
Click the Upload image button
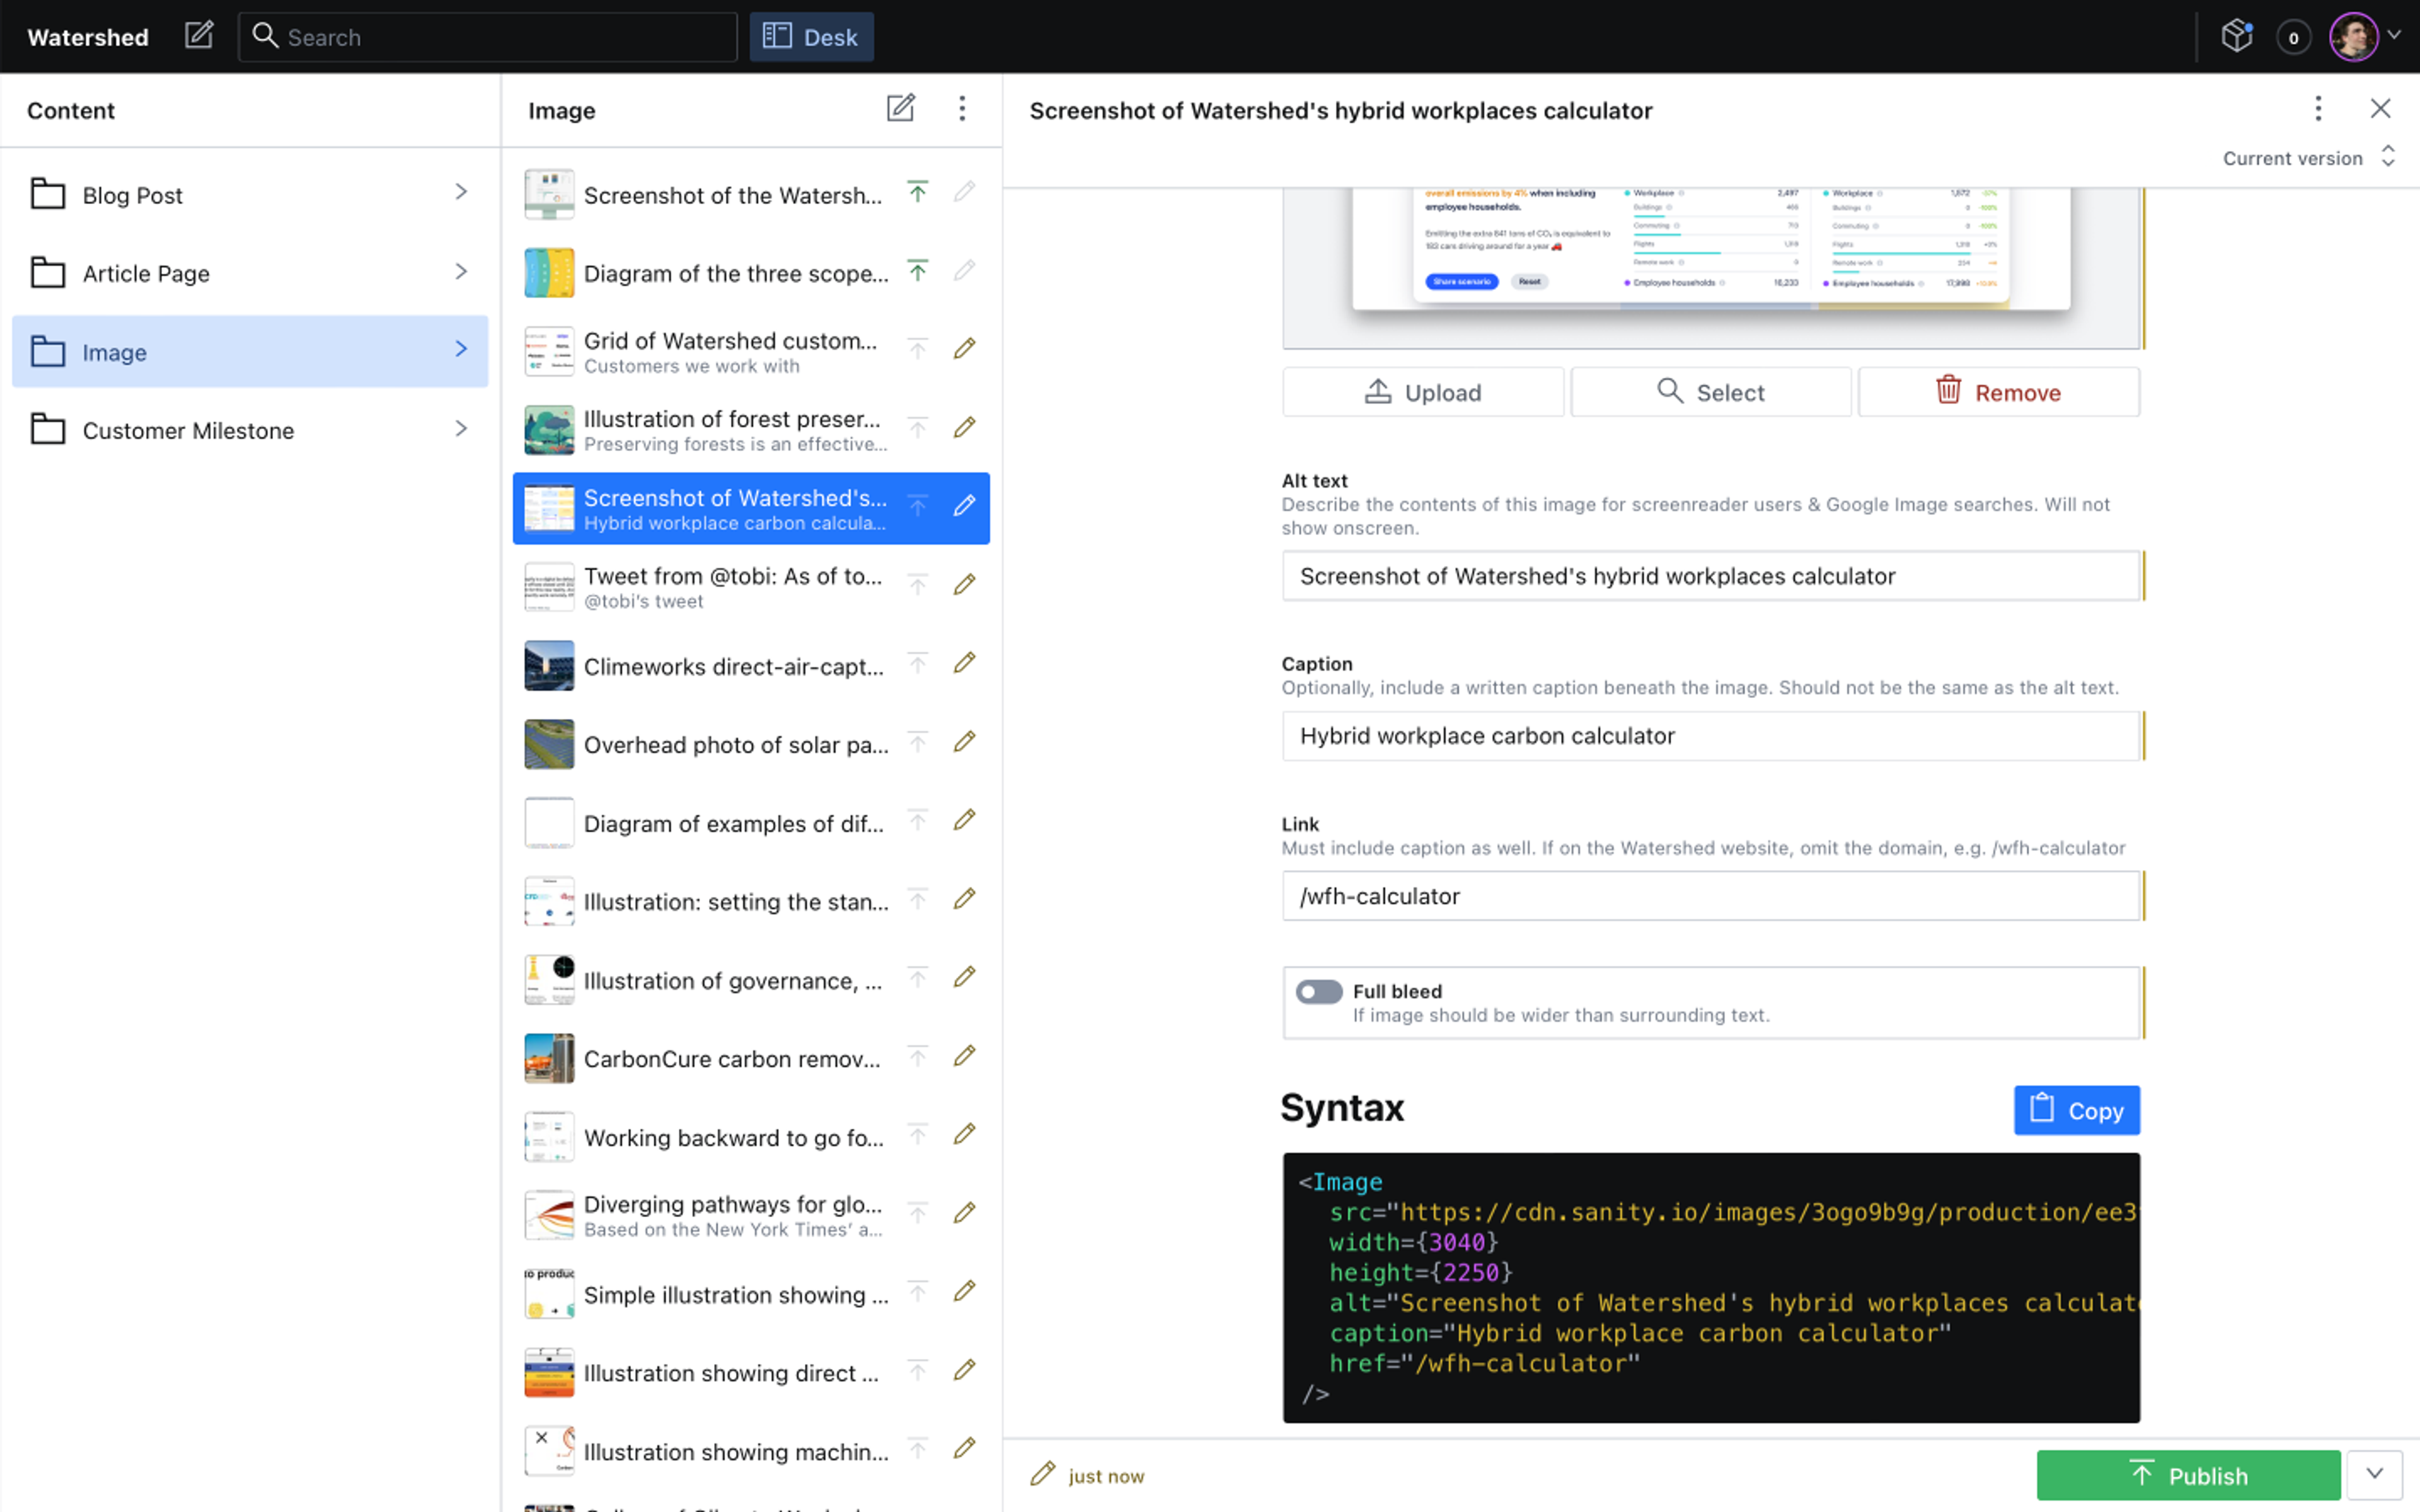pyautogui.click(x=1422, y=392)
